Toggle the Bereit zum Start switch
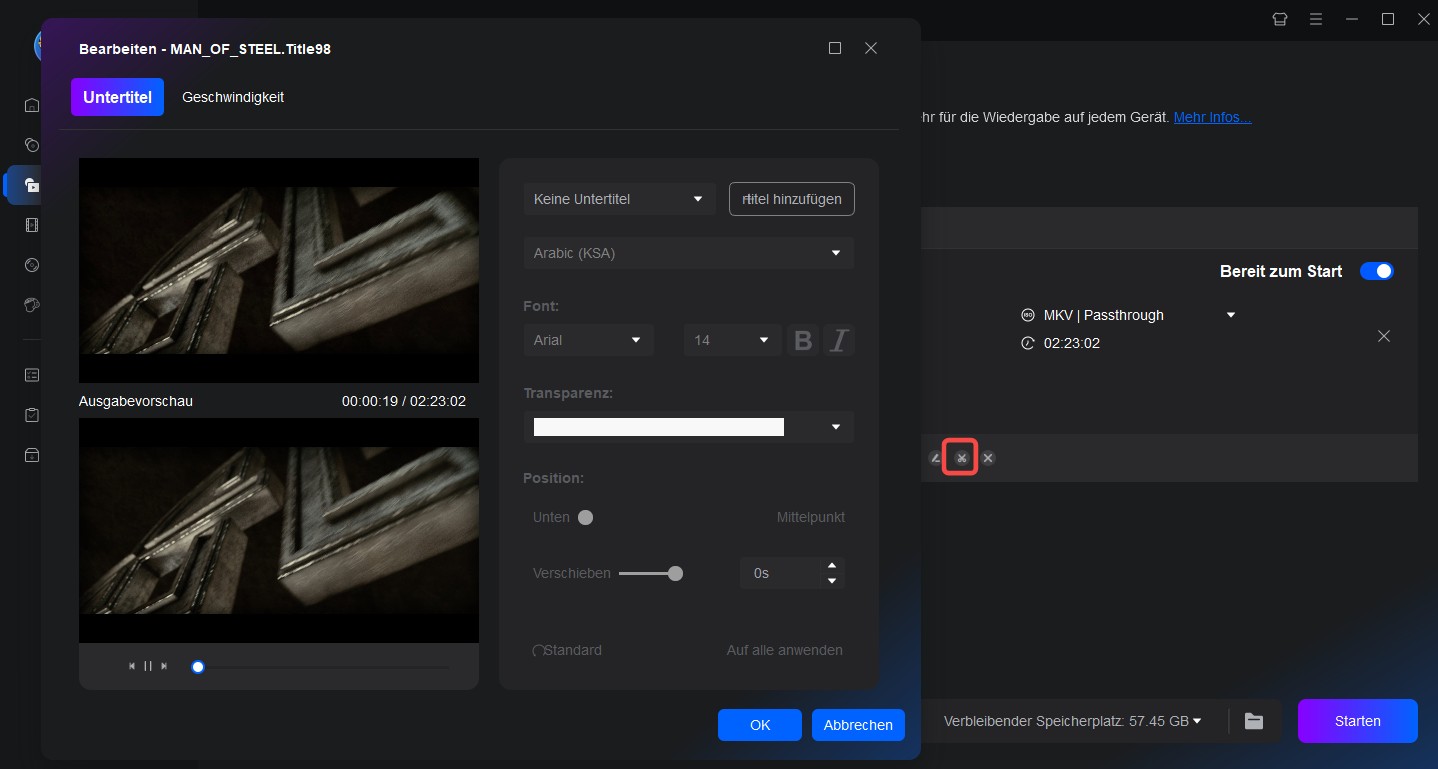Viewport: 1438px width, 769px height. tap(1377, 271)
